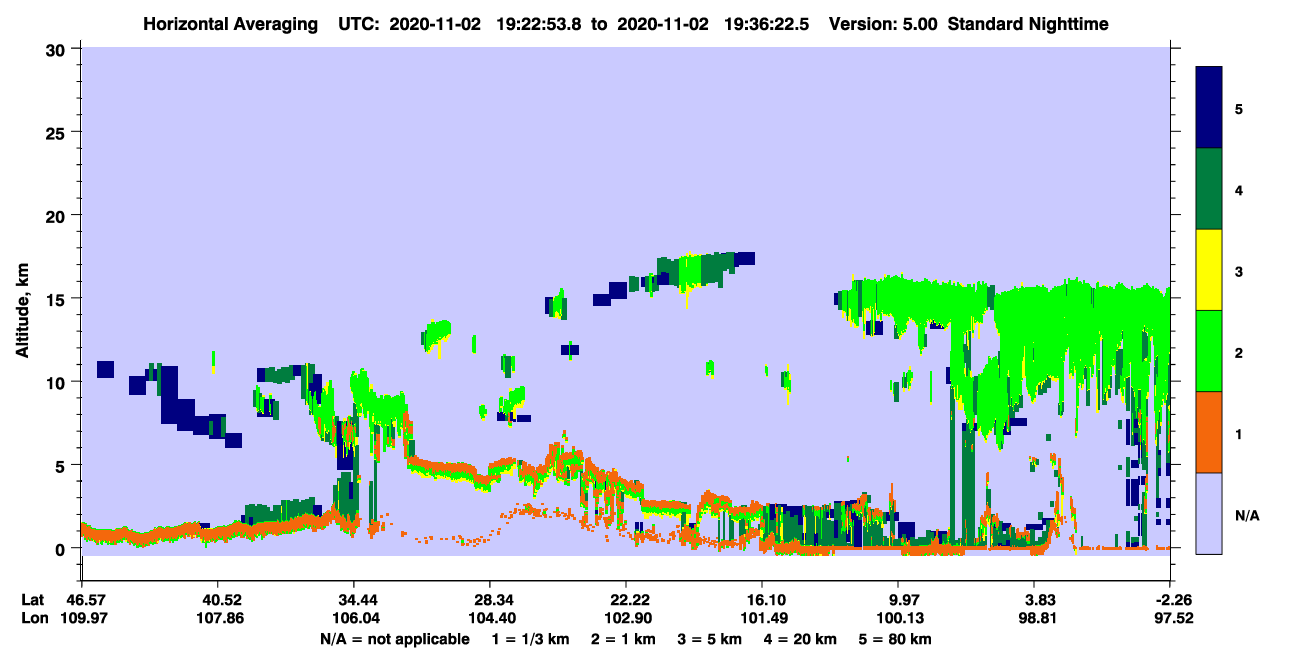Viewport: 1300px width, 667px height.
Task: Click the yellow level 3 colorbar segment
Action: (x=1209, y=270)
